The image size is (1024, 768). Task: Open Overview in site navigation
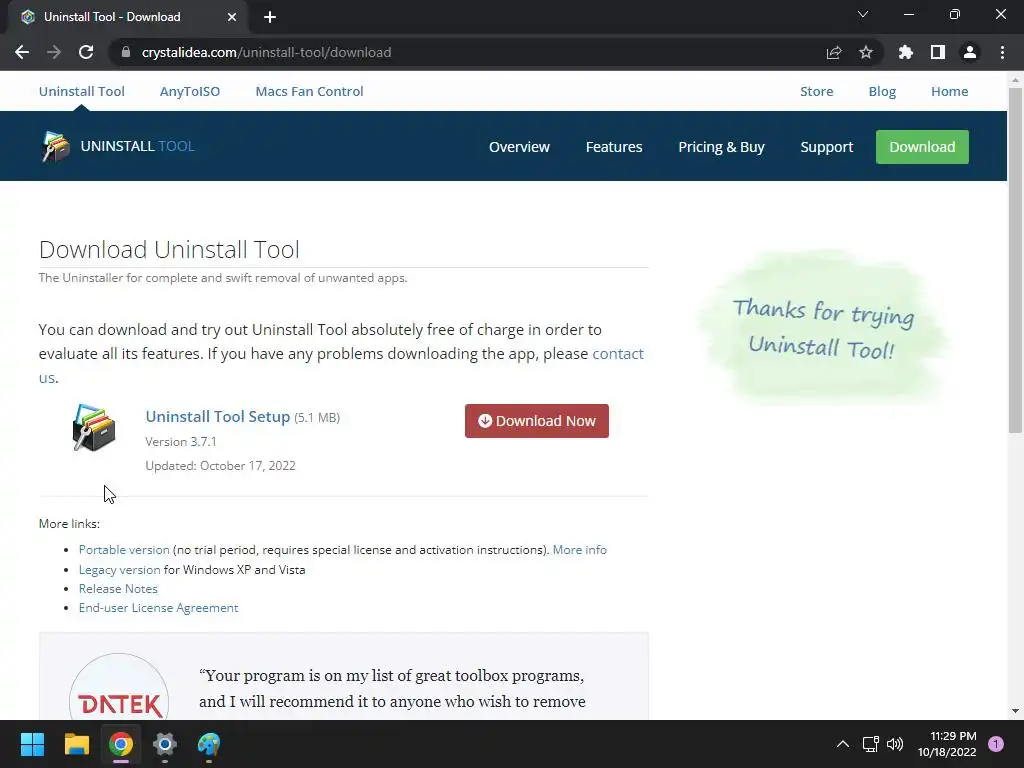point(519,147)
